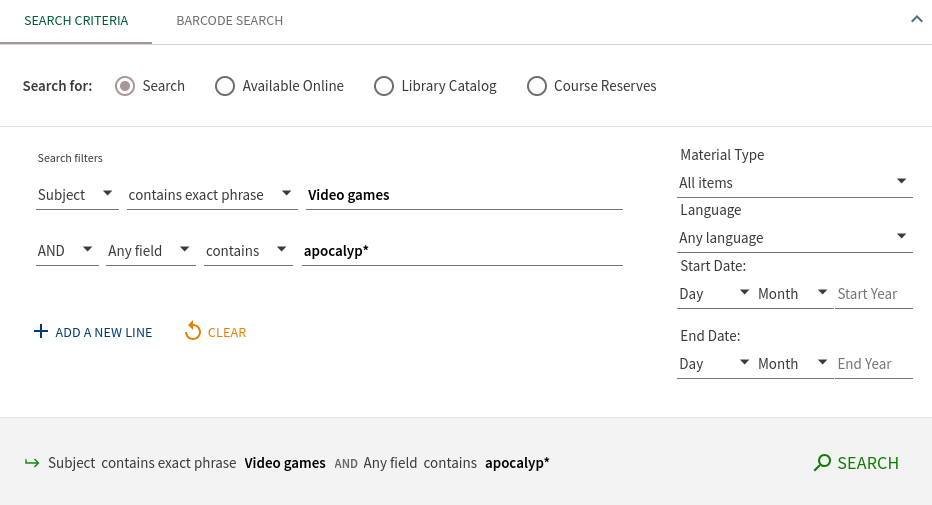Switch to the Barcode Search tab
The image size is (932, 505).
pos(229,21)
